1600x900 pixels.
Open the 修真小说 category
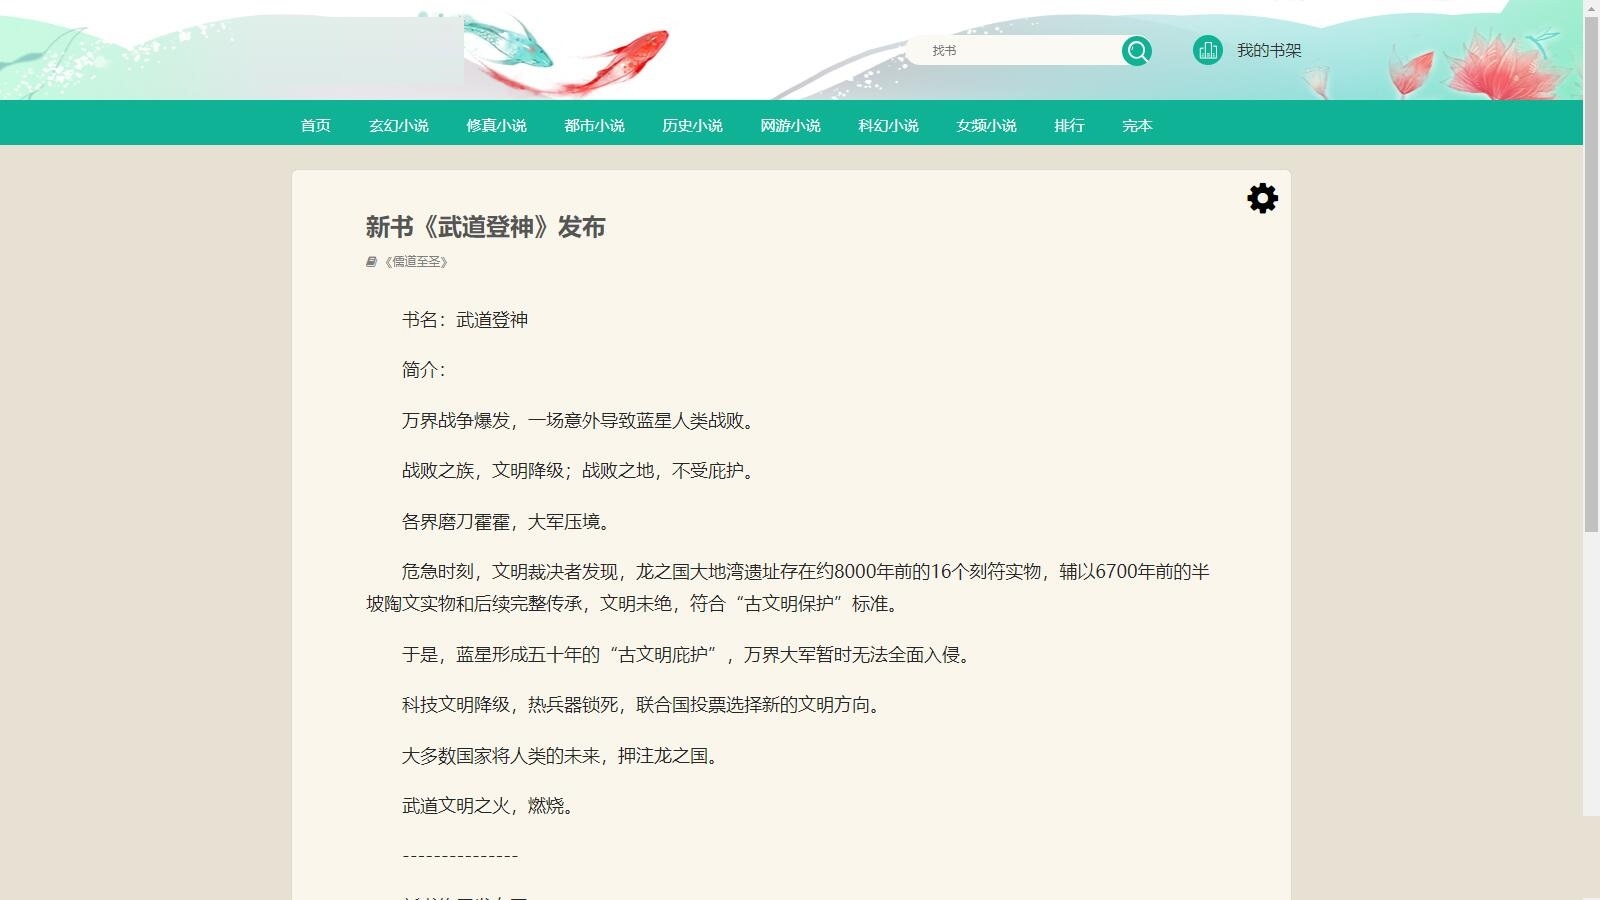pyautogui.click(x=498, y=125)
